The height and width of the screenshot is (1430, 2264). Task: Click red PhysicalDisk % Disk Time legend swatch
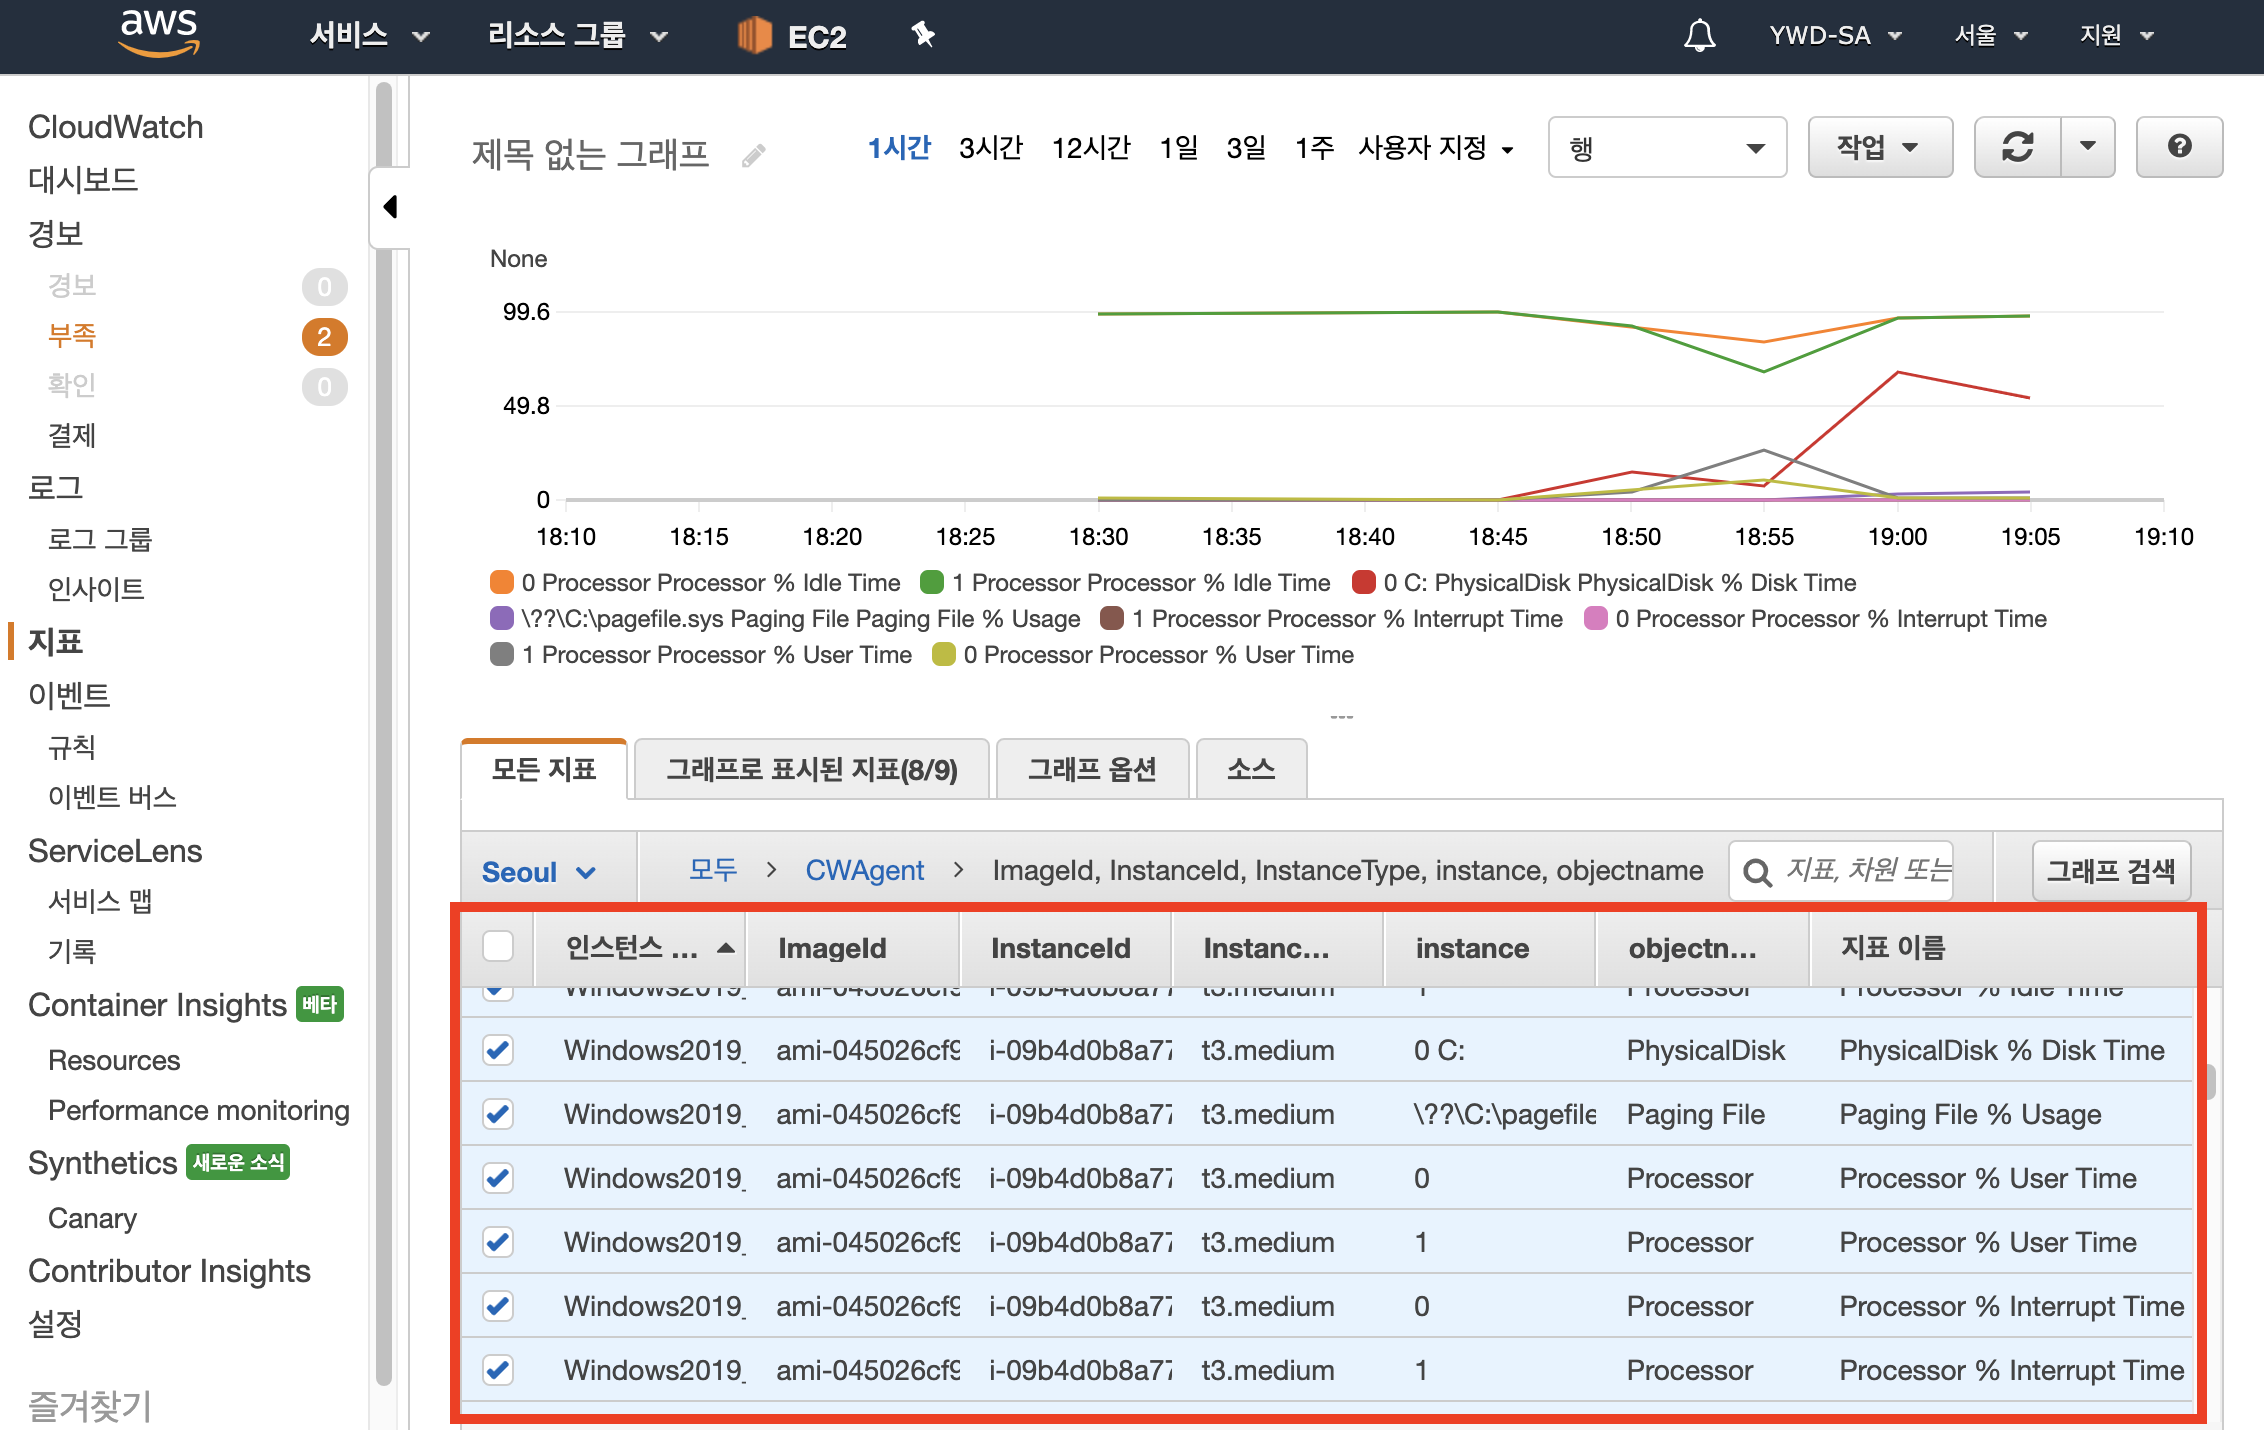[1363, 582]
